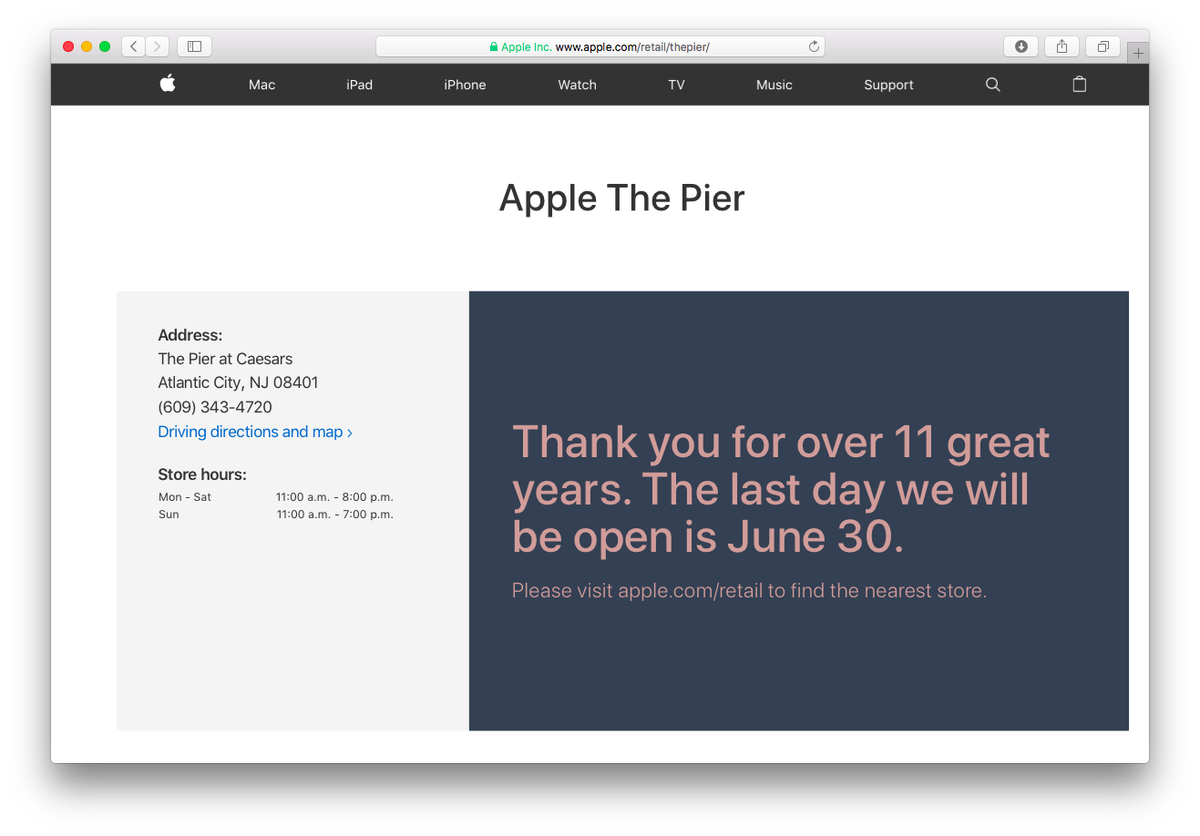
Task: Click the Address: heading
Action: click(190, 335)
